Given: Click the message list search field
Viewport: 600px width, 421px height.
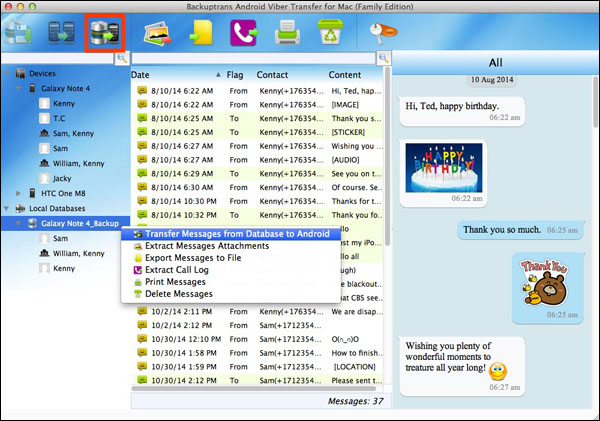Looking at the screenshot, I should (254, 58).
